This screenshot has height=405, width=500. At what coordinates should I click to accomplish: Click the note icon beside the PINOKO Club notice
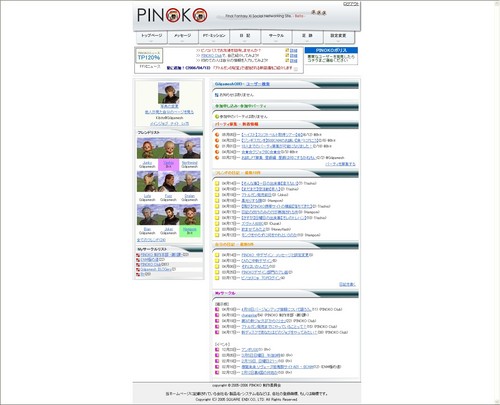click(x=287, y=56)
